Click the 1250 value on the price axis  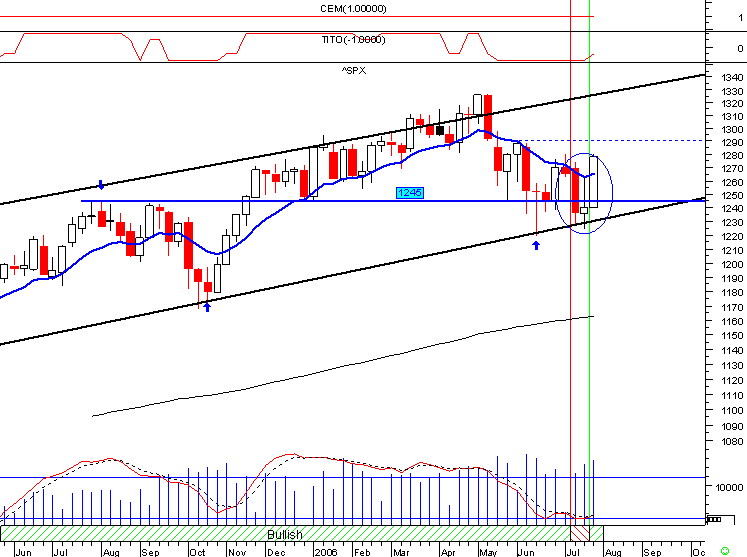(x=732, y=195)
